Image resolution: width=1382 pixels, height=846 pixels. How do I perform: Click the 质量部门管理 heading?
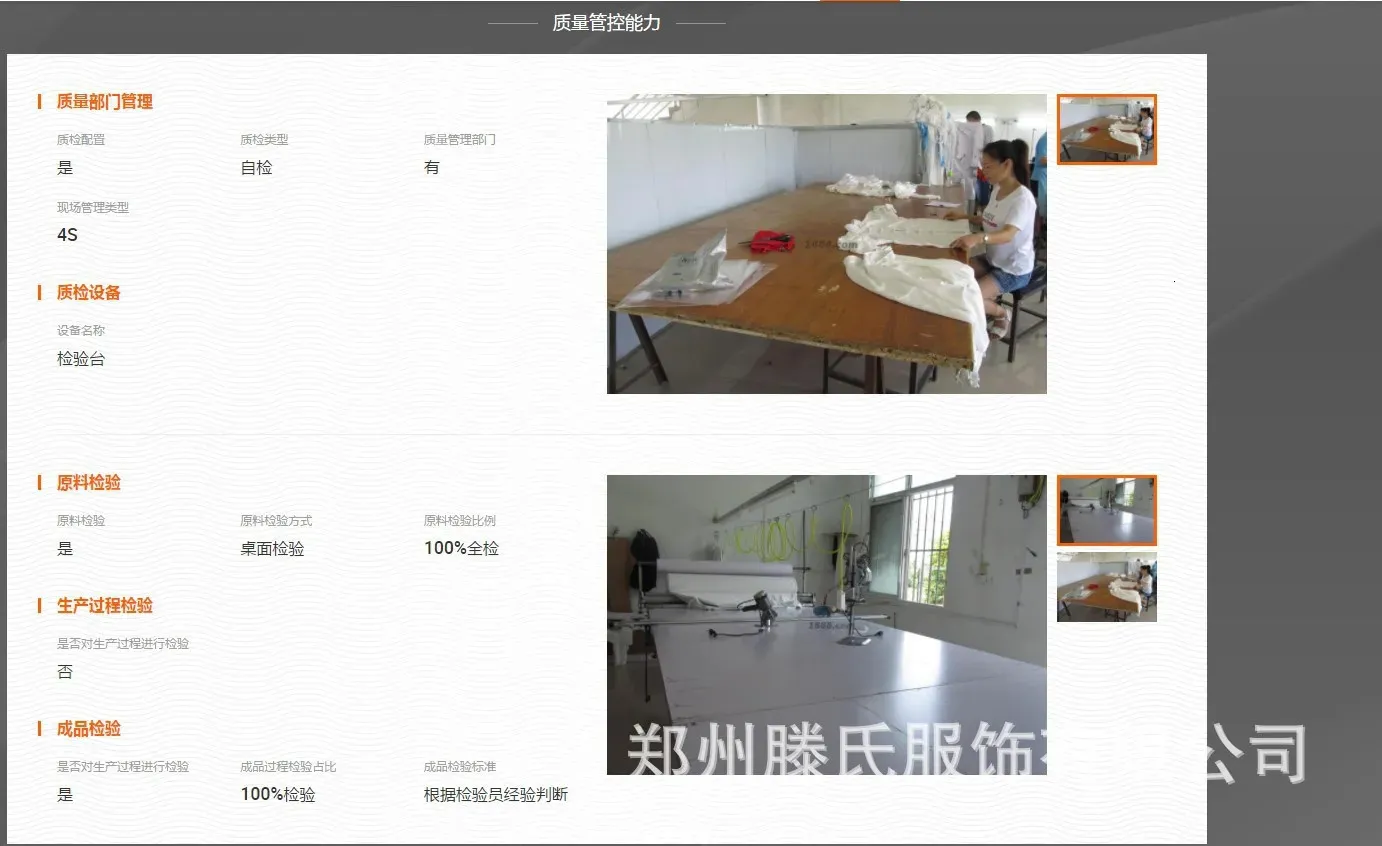104,101
